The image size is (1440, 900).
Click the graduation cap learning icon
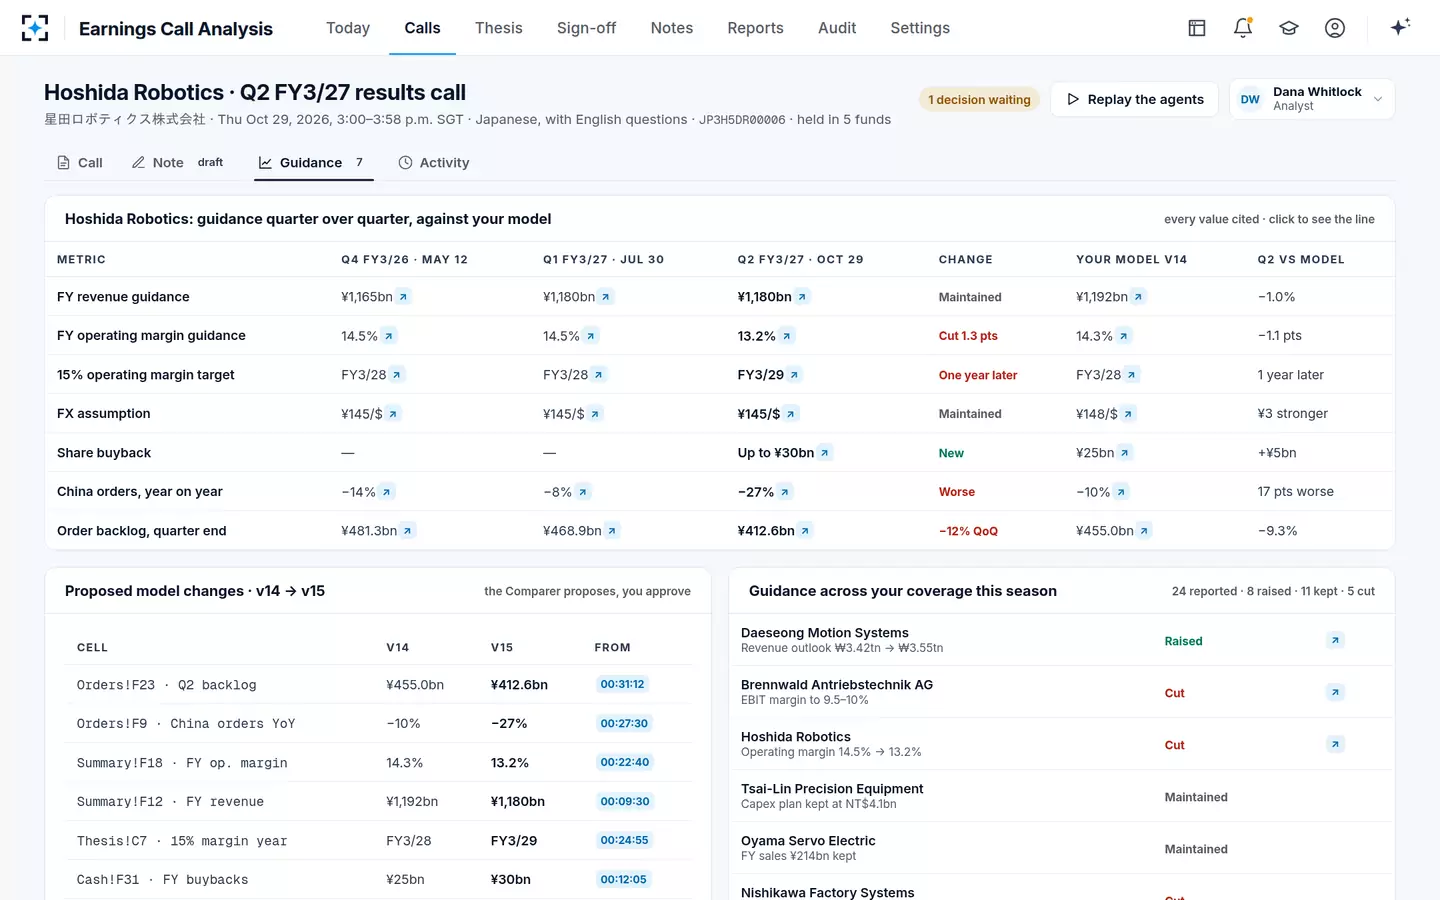click(x=1289, y=28)
